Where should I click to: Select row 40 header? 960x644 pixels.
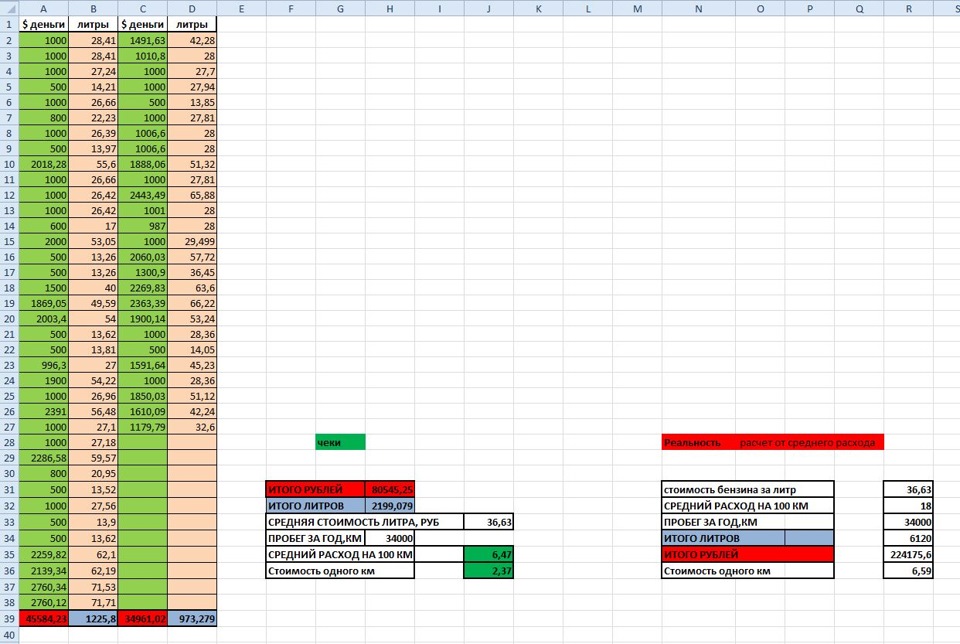tap(9, 635)
